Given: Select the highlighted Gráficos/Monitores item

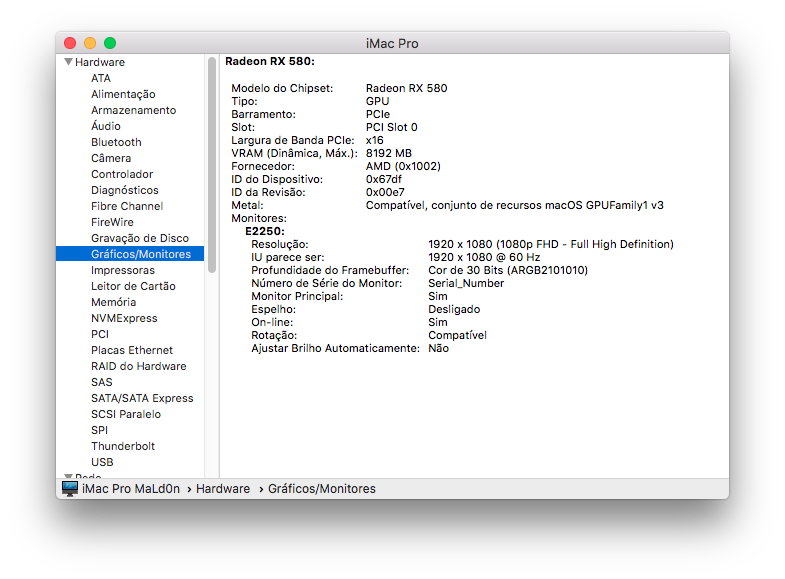Looking at the screenshot, I should 140,254.
